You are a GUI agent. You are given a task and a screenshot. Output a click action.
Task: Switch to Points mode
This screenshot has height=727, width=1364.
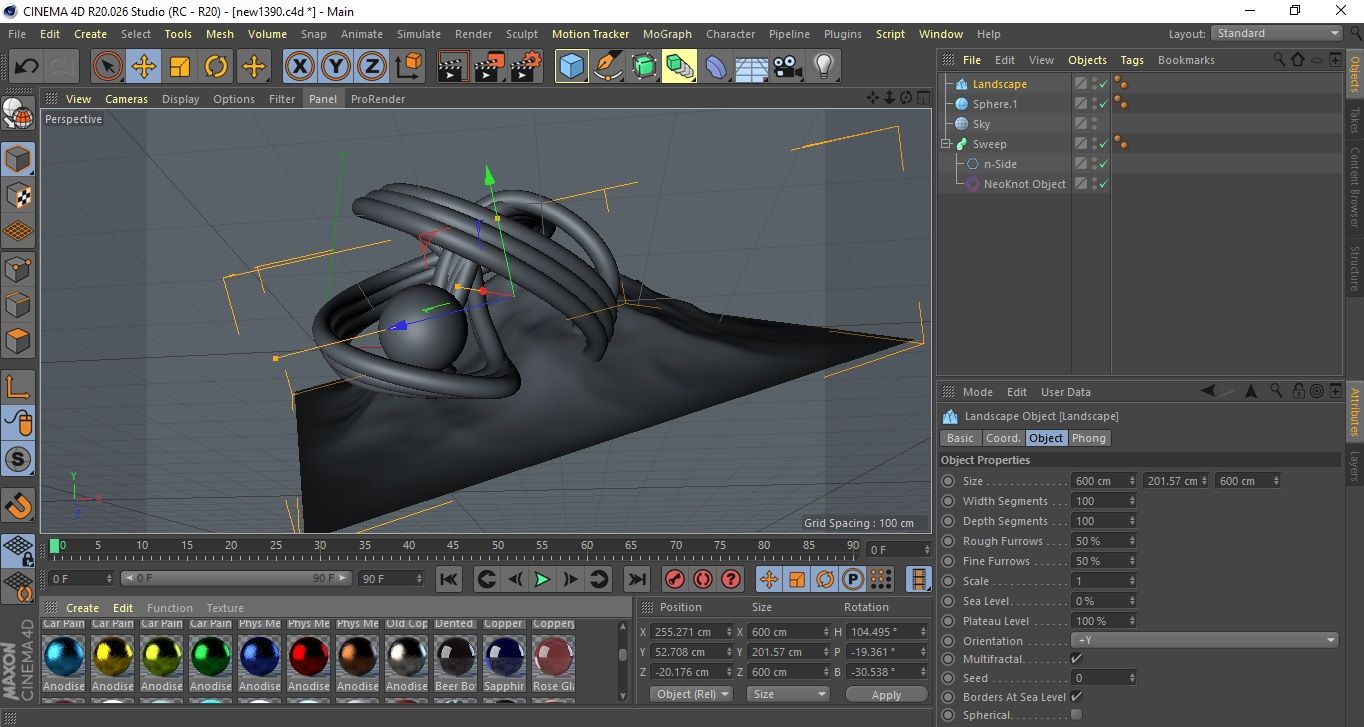(x=18, y=268)
